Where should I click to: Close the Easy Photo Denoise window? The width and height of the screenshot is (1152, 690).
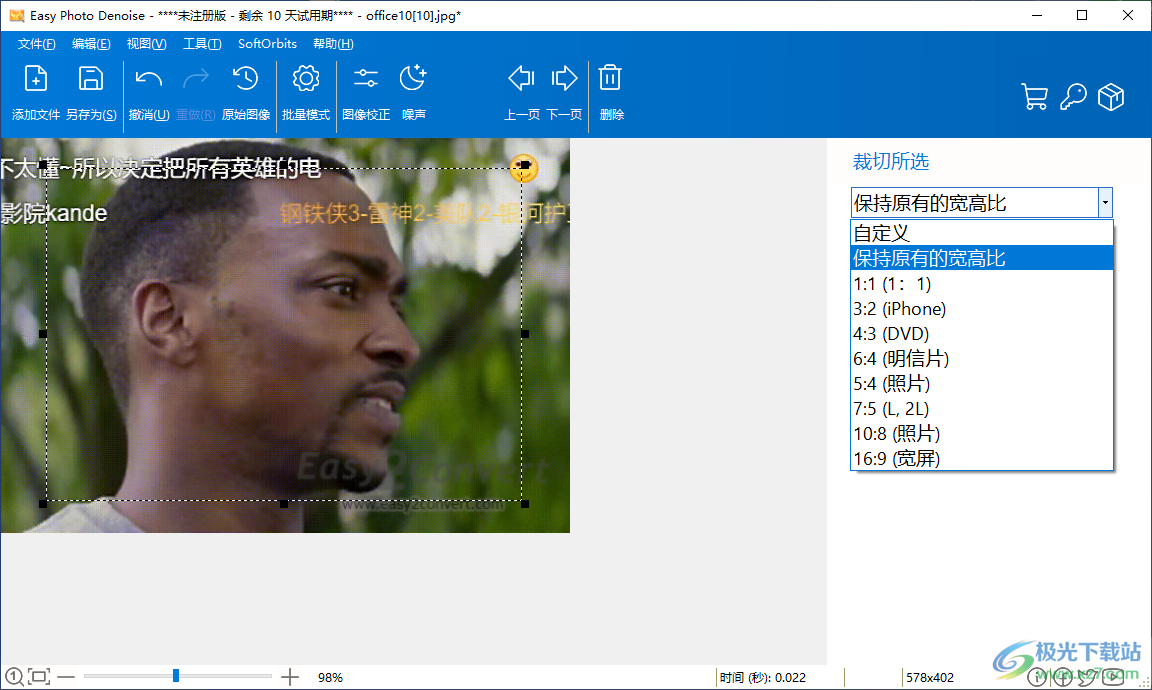(x=1128, y=15)
